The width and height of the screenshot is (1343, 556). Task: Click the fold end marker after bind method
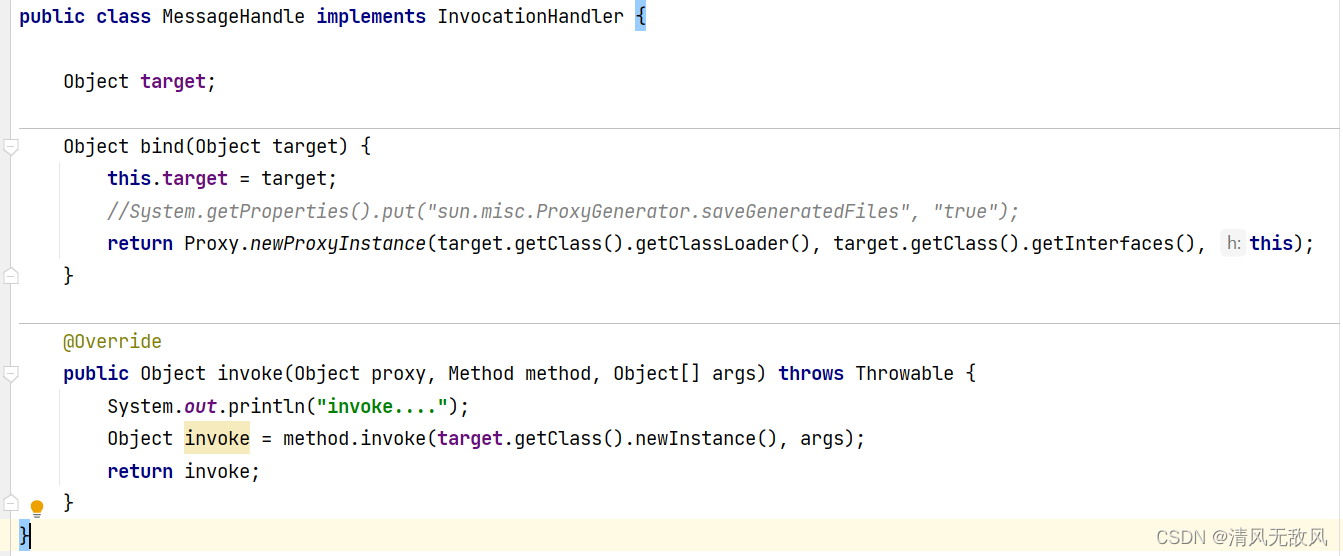pyautogui.click(x=11, y=276)
